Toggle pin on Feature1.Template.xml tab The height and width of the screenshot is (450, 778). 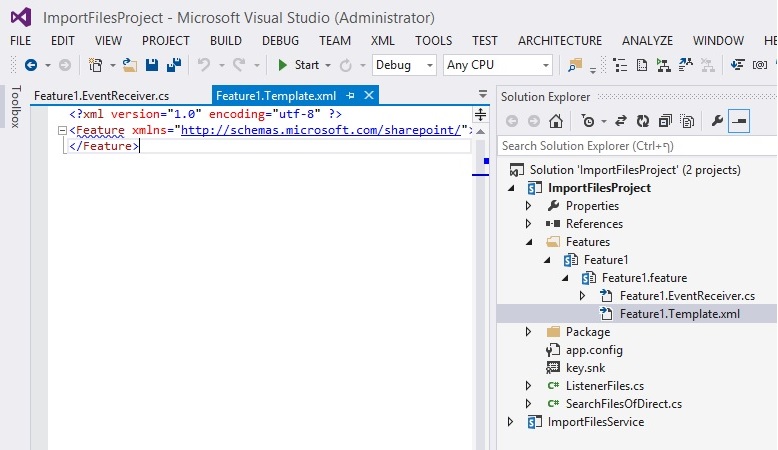coord(350,96)
